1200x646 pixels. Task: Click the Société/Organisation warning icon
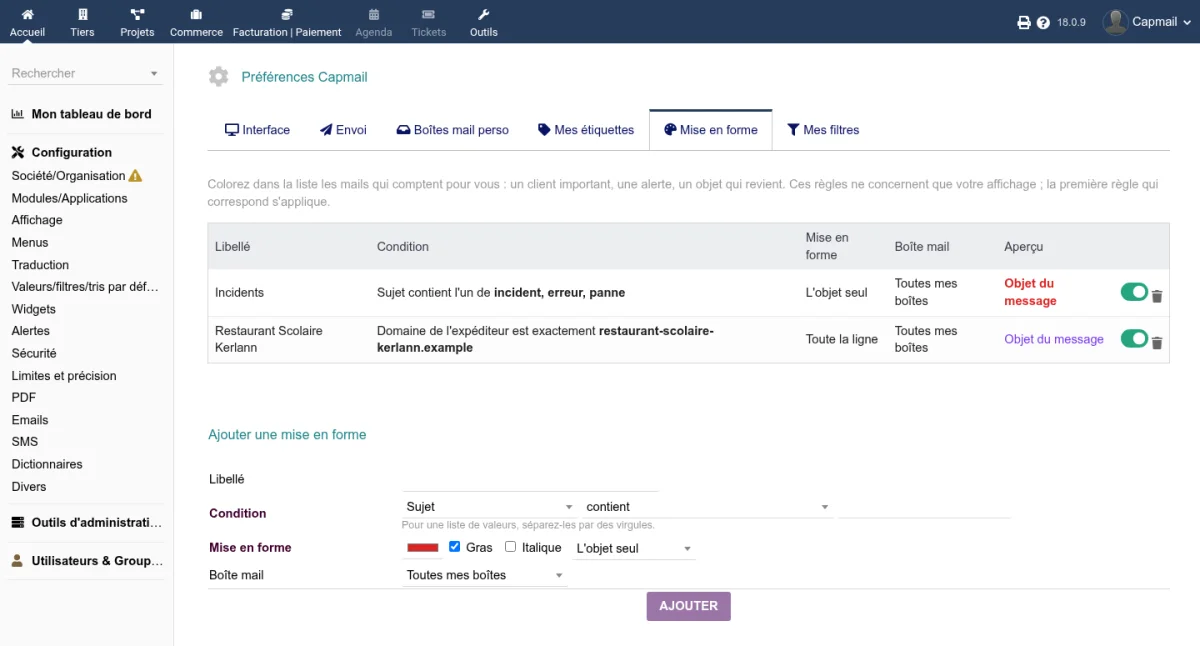[x=136, y=176]
